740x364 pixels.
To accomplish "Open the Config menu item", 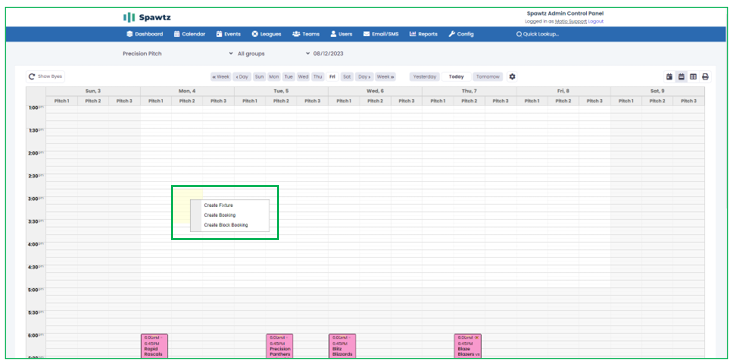I will tap(461, 34).
